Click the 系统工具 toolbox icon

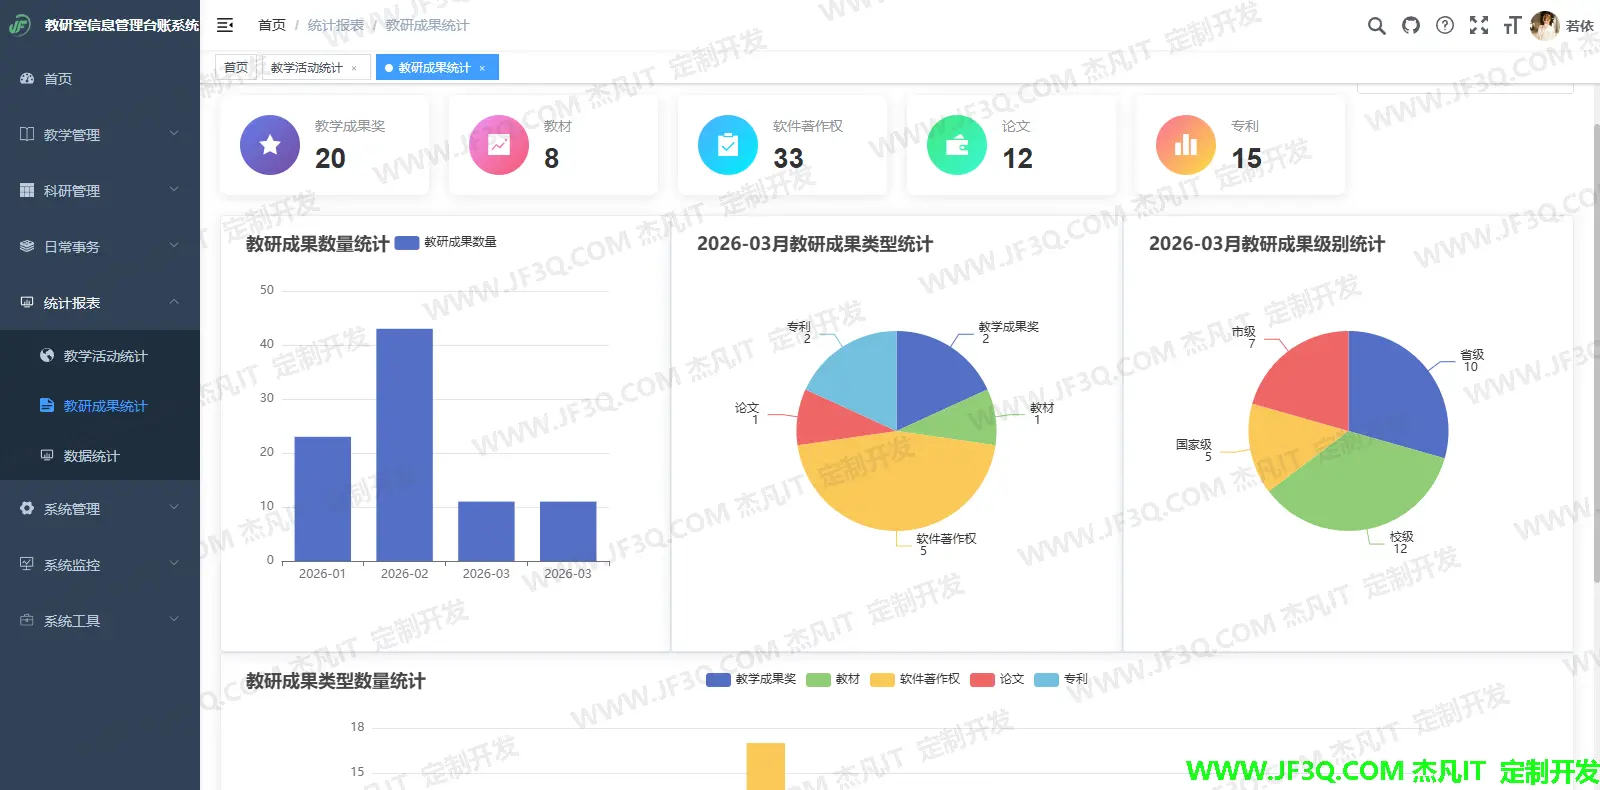27,620
